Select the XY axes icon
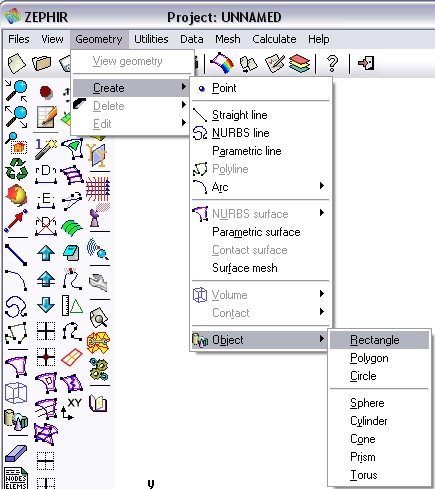 click(71, 408)
